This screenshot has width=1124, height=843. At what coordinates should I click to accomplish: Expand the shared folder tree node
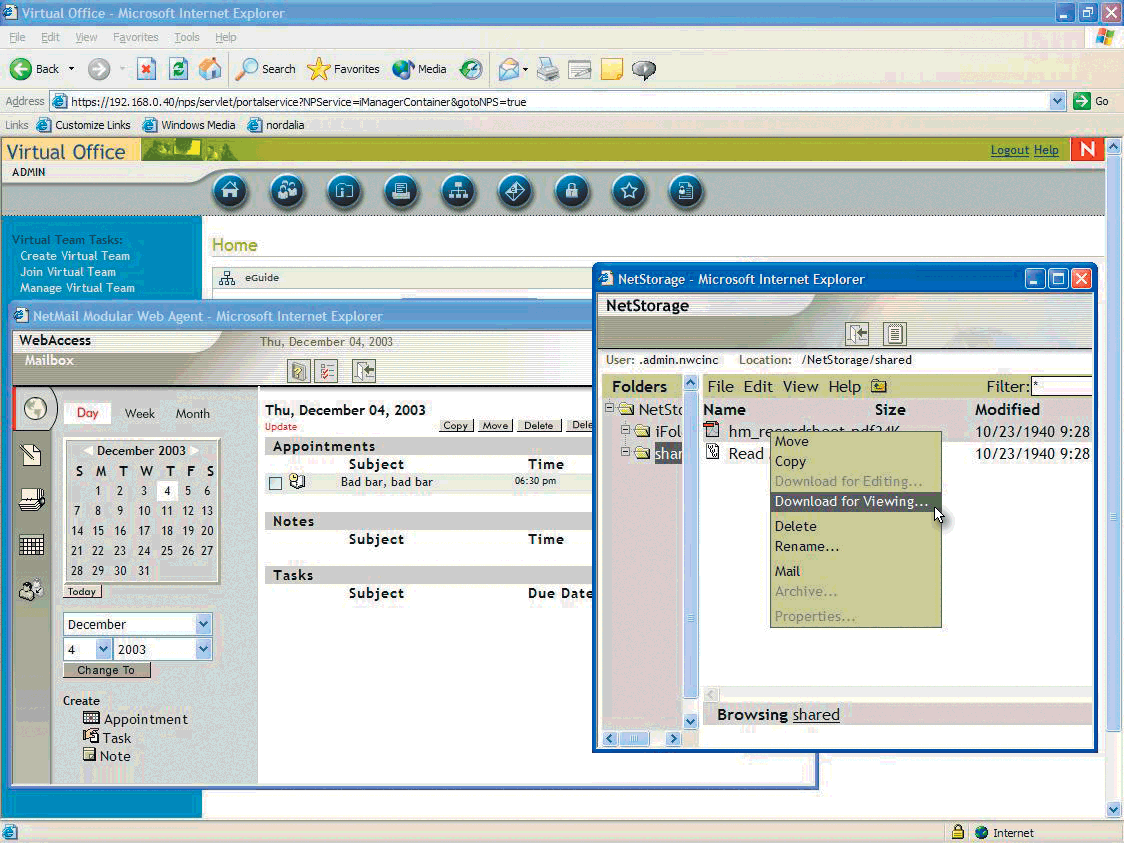tap(625, 452)
